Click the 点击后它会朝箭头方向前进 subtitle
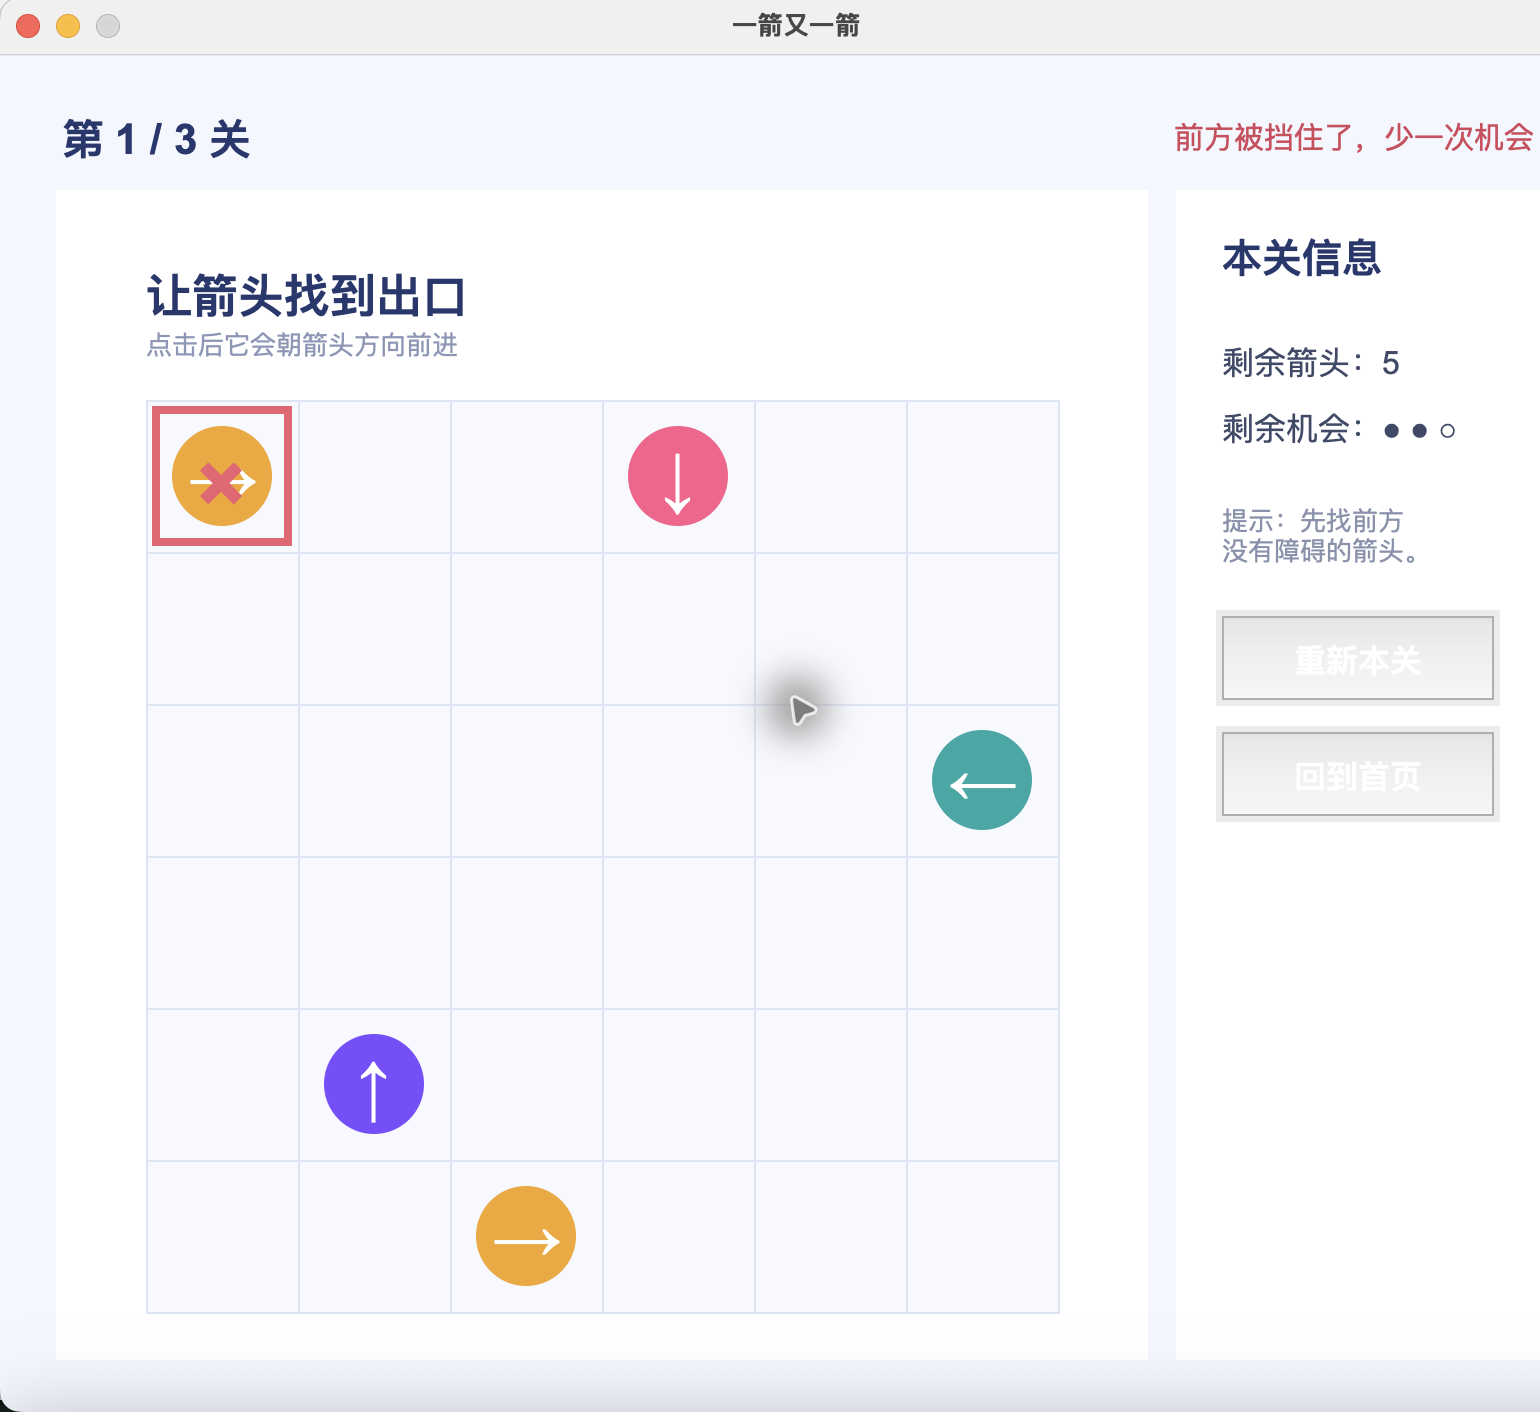Screen dimensions: 1540x1412 coord(302,345)
